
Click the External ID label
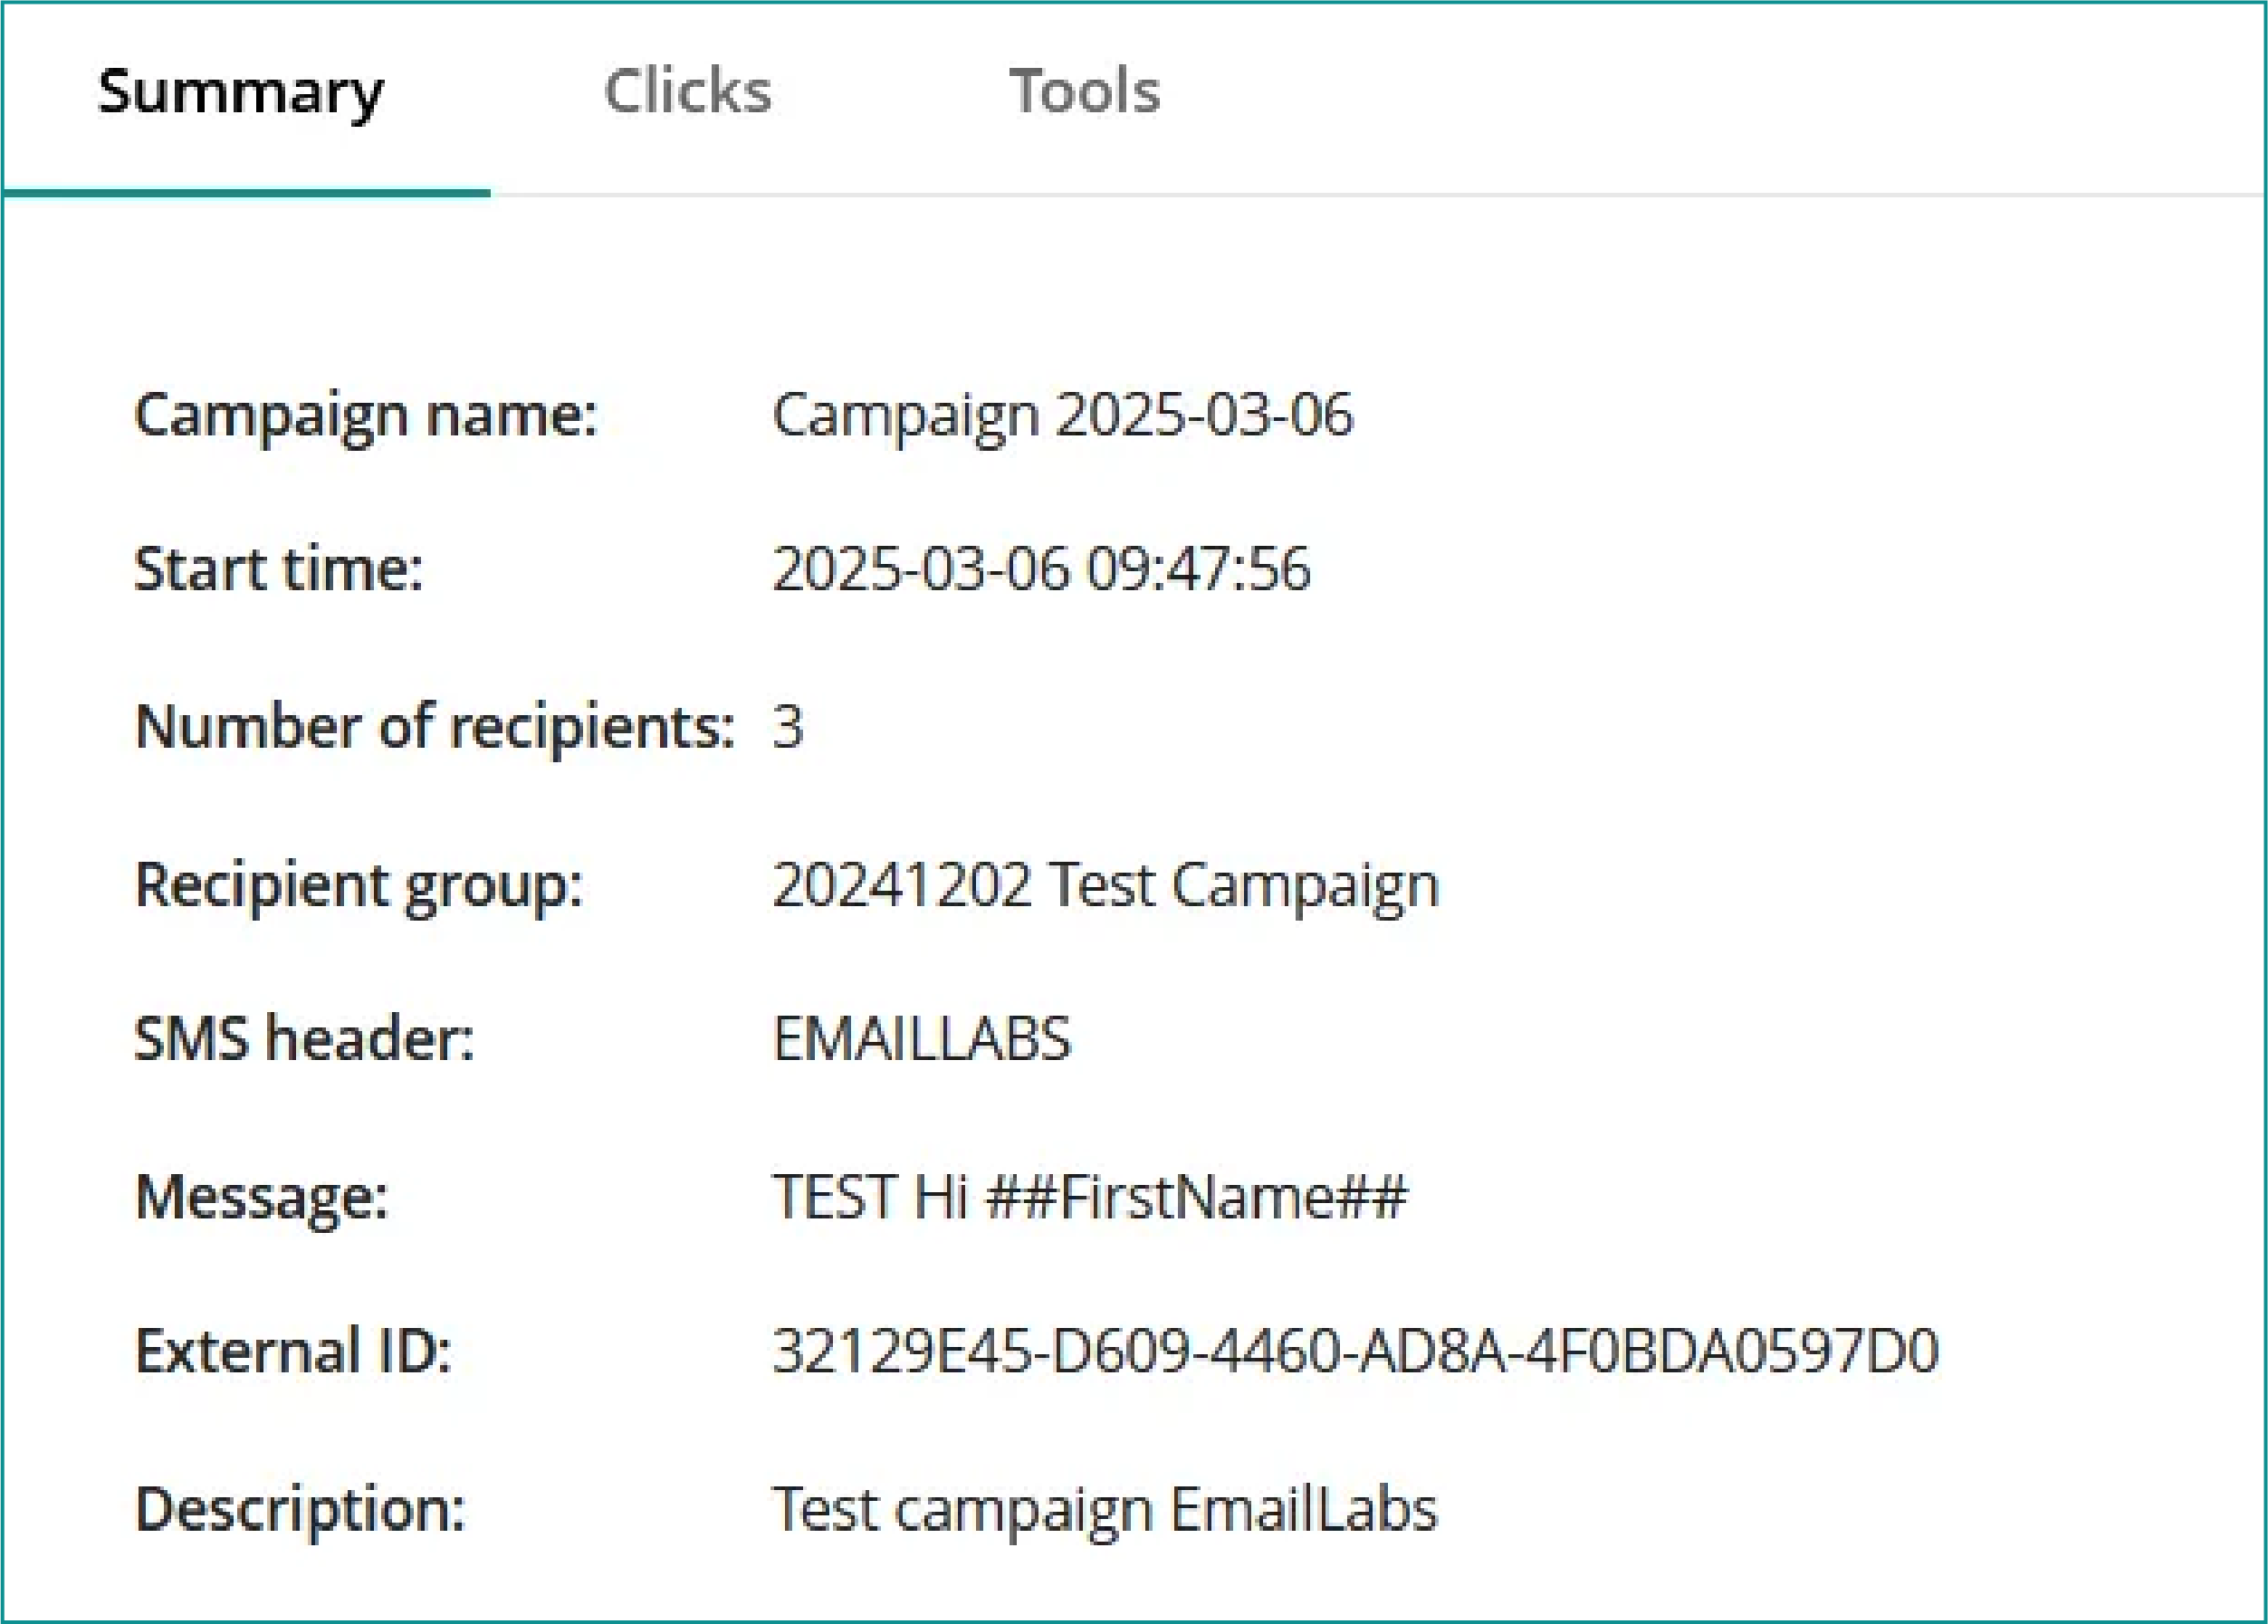tap(294, 1351)
